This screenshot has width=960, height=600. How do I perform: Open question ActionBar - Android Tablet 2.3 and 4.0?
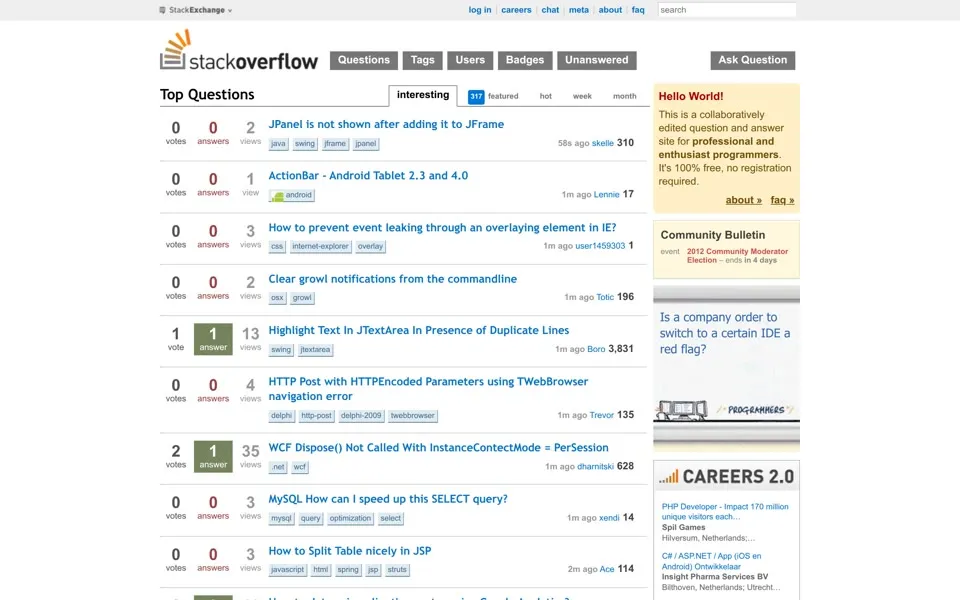(368, 176)
